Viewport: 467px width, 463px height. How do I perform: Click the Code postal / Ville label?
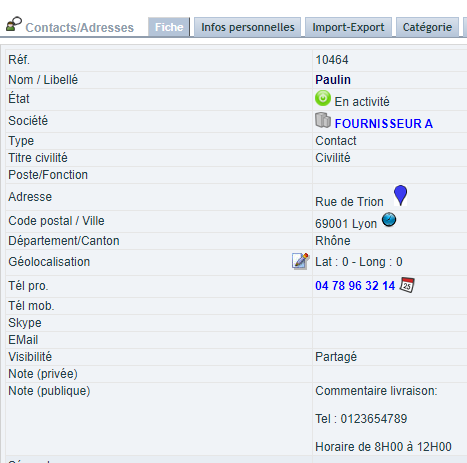pyautogui.click(x=56, y=221)
